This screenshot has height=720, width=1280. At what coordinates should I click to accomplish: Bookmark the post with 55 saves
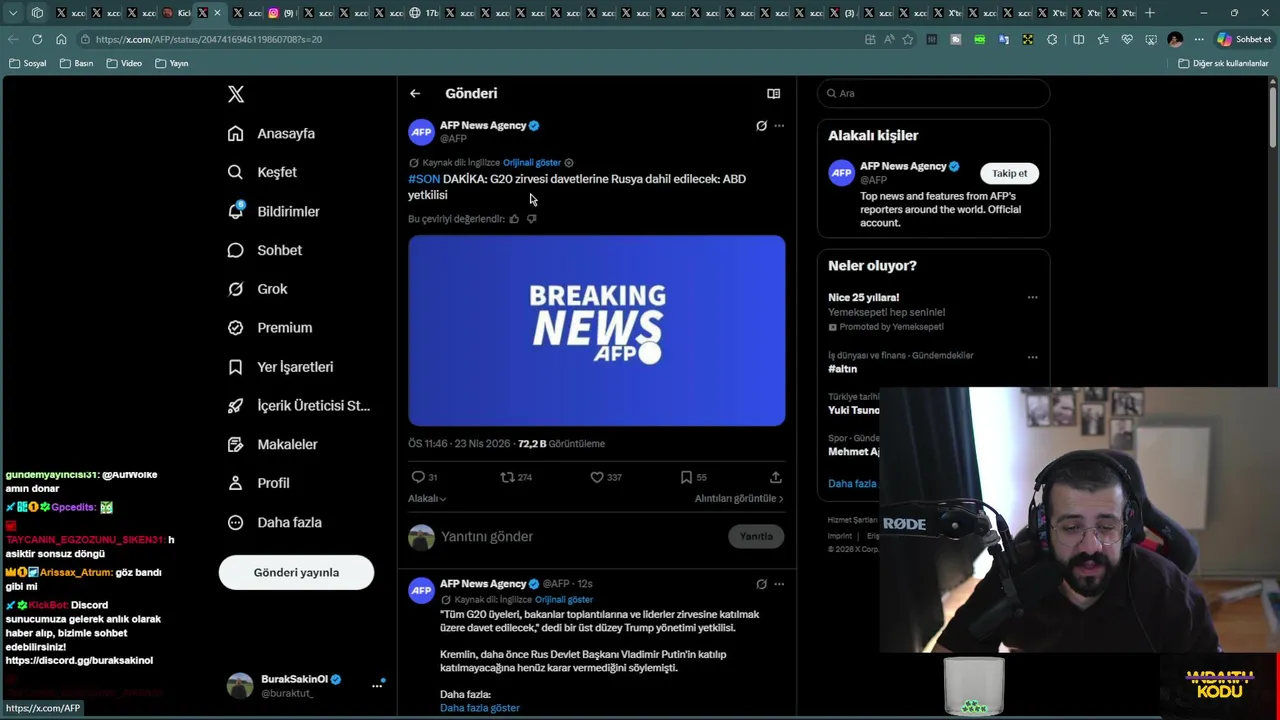tap(693, 477)
